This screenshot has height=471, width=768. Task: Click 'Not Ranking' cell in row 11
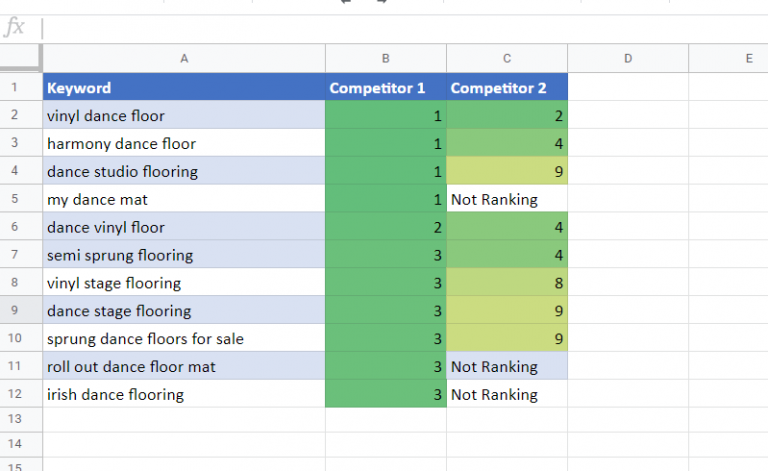507,367
